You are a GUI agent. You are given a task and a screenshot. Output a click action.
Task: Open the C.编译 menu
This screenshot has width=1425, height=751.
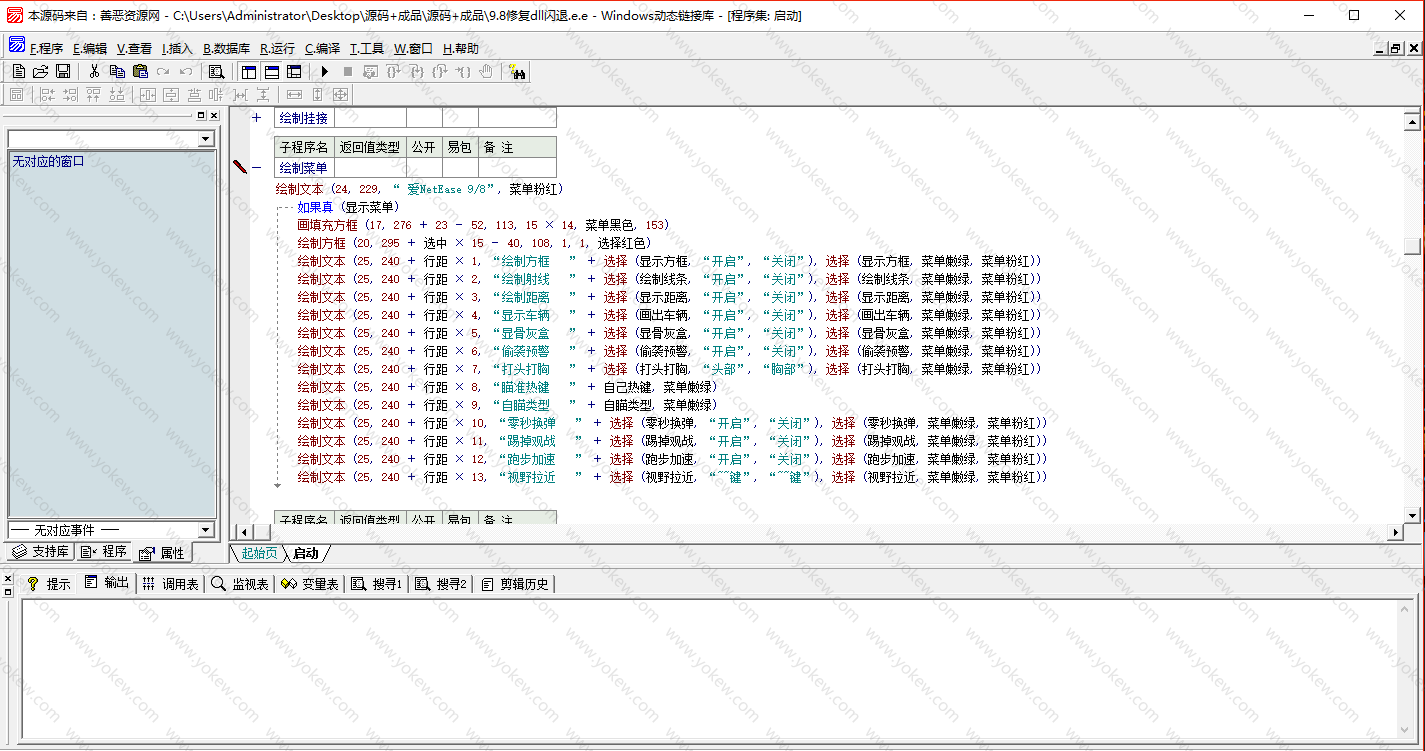tap(322, 48)
